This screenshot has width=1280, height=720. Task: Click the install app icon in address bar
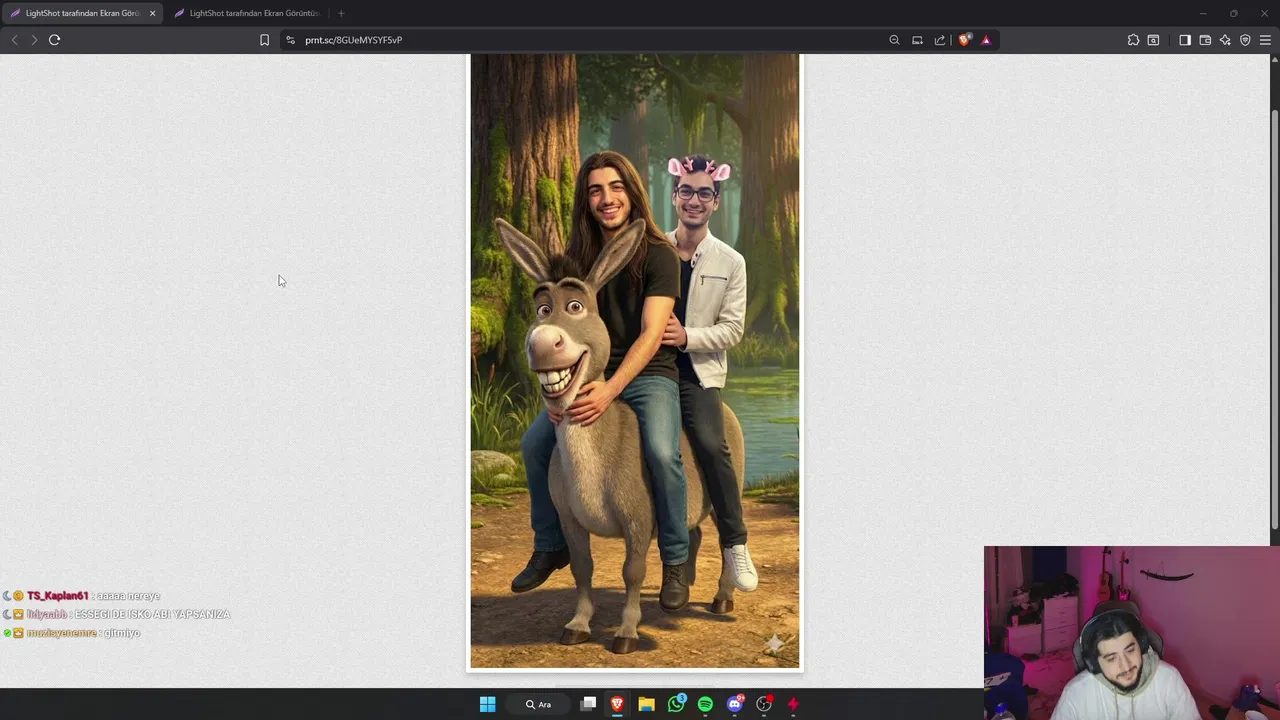pyautogui.click(x=917, y=40)
